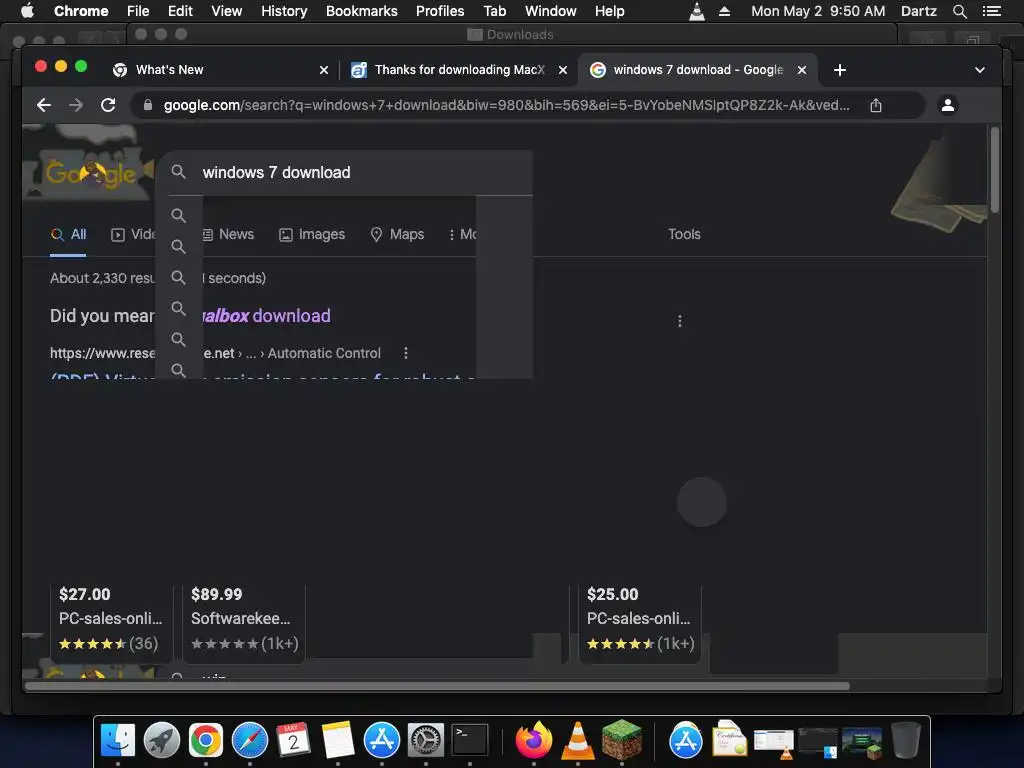Open Control Center list icon in menu bar
The width and height of the screenshot is (1024, 768).
click(x=991, y=11)
